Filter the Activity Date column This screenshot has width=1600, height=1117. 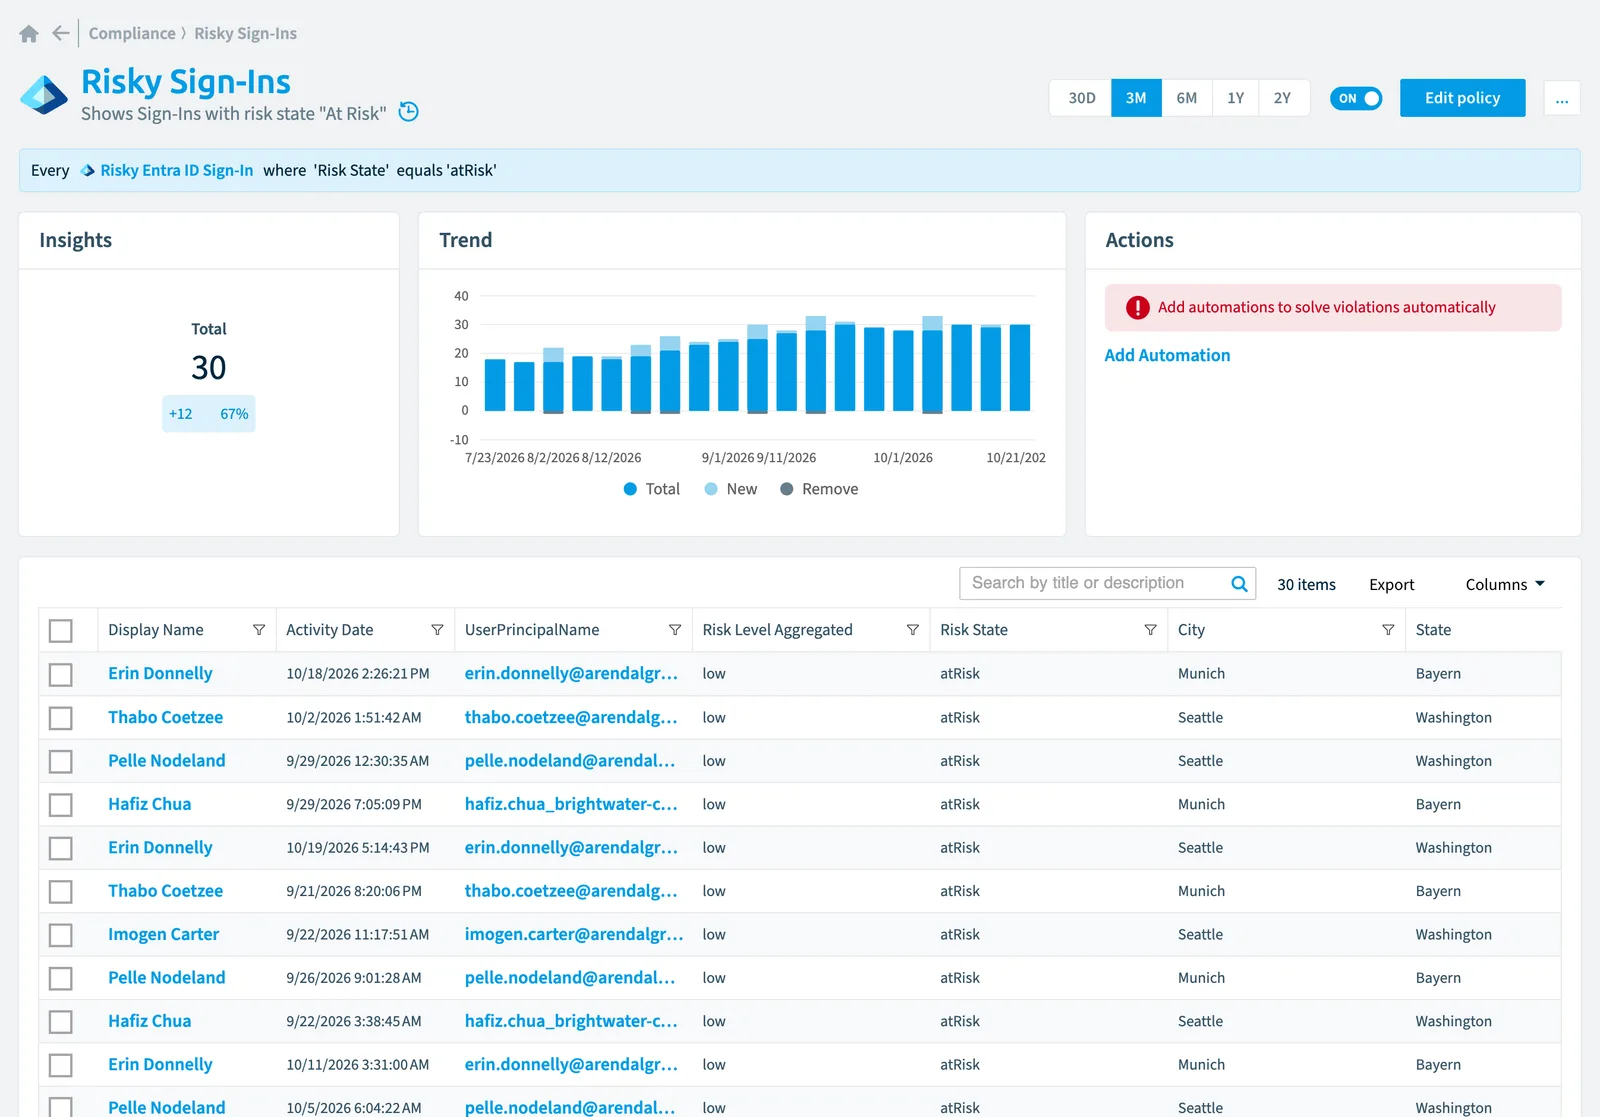(x=437, y=630)
